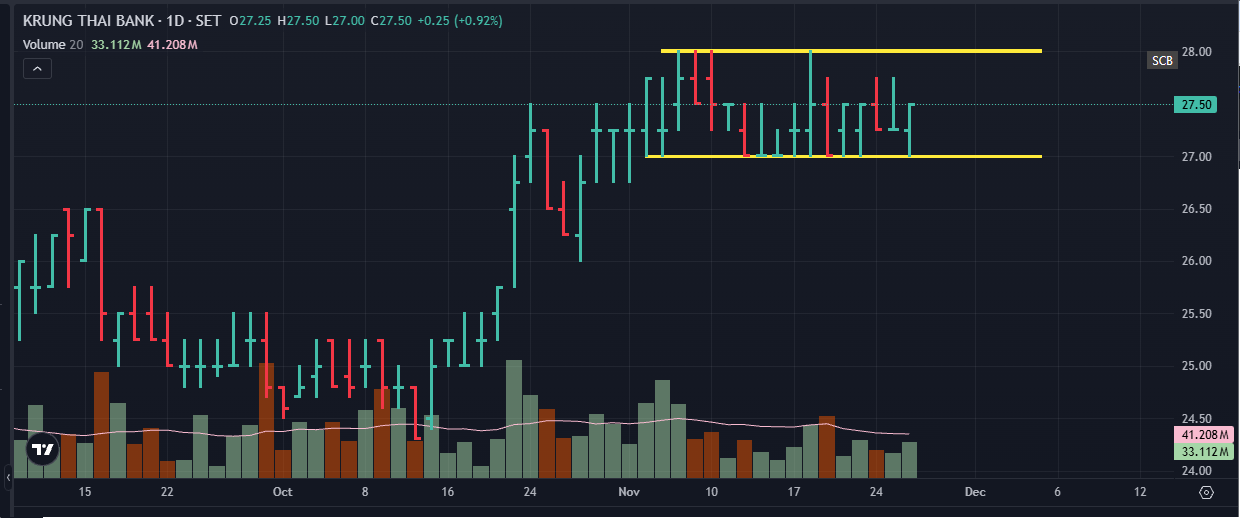Click the 41.208M value in Volume legend
Screen dimensions: 1240x518
tap(172, 44)
